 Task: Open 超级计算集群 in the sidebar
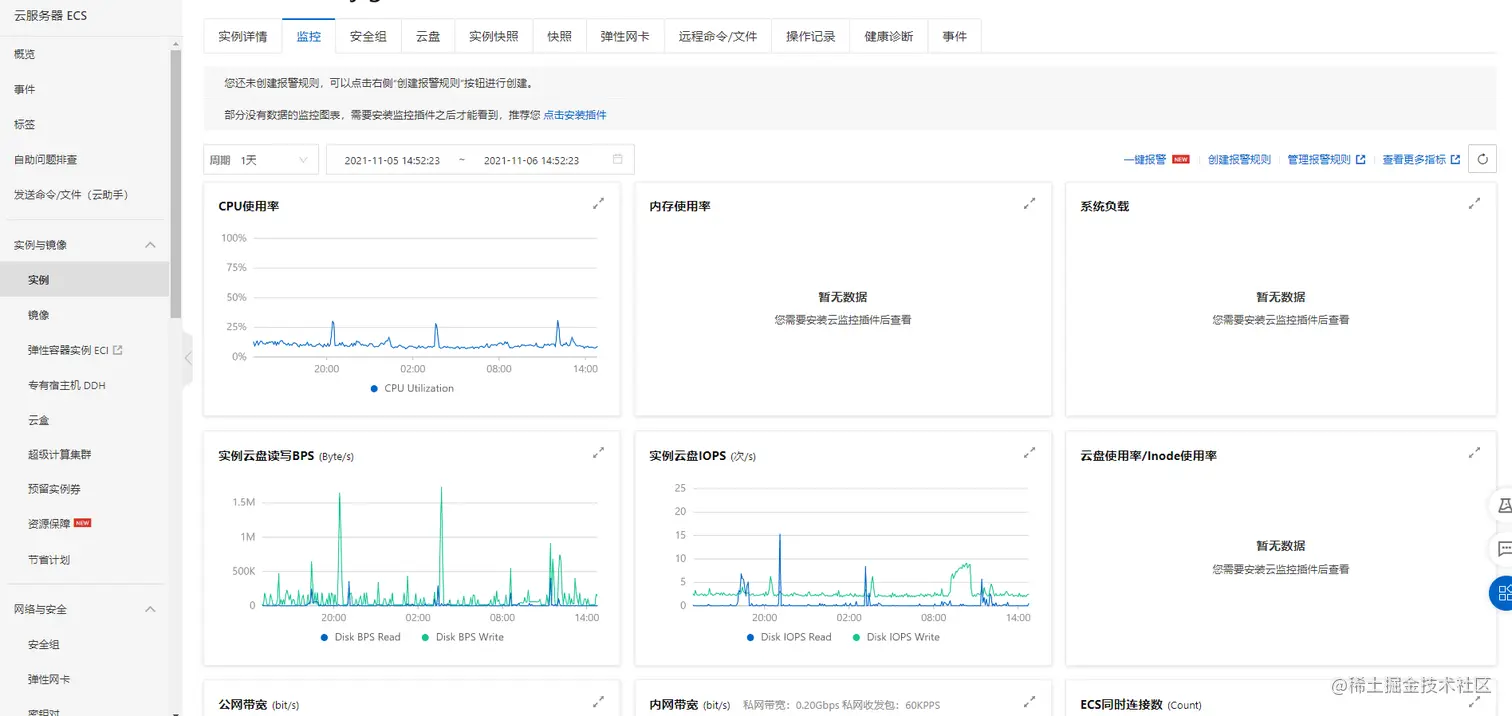pos(59,454)
